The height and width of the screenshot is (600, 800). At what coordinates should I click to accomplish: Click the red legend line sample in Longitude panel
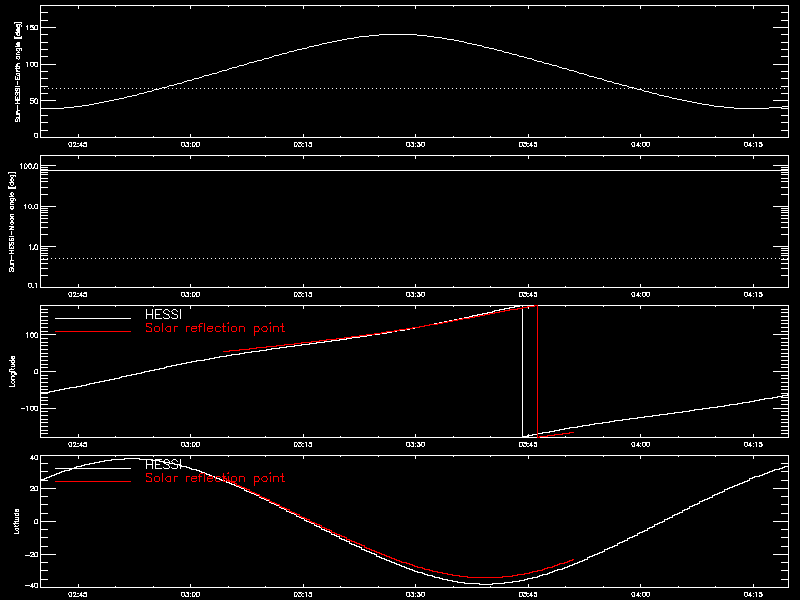(93, 332)
